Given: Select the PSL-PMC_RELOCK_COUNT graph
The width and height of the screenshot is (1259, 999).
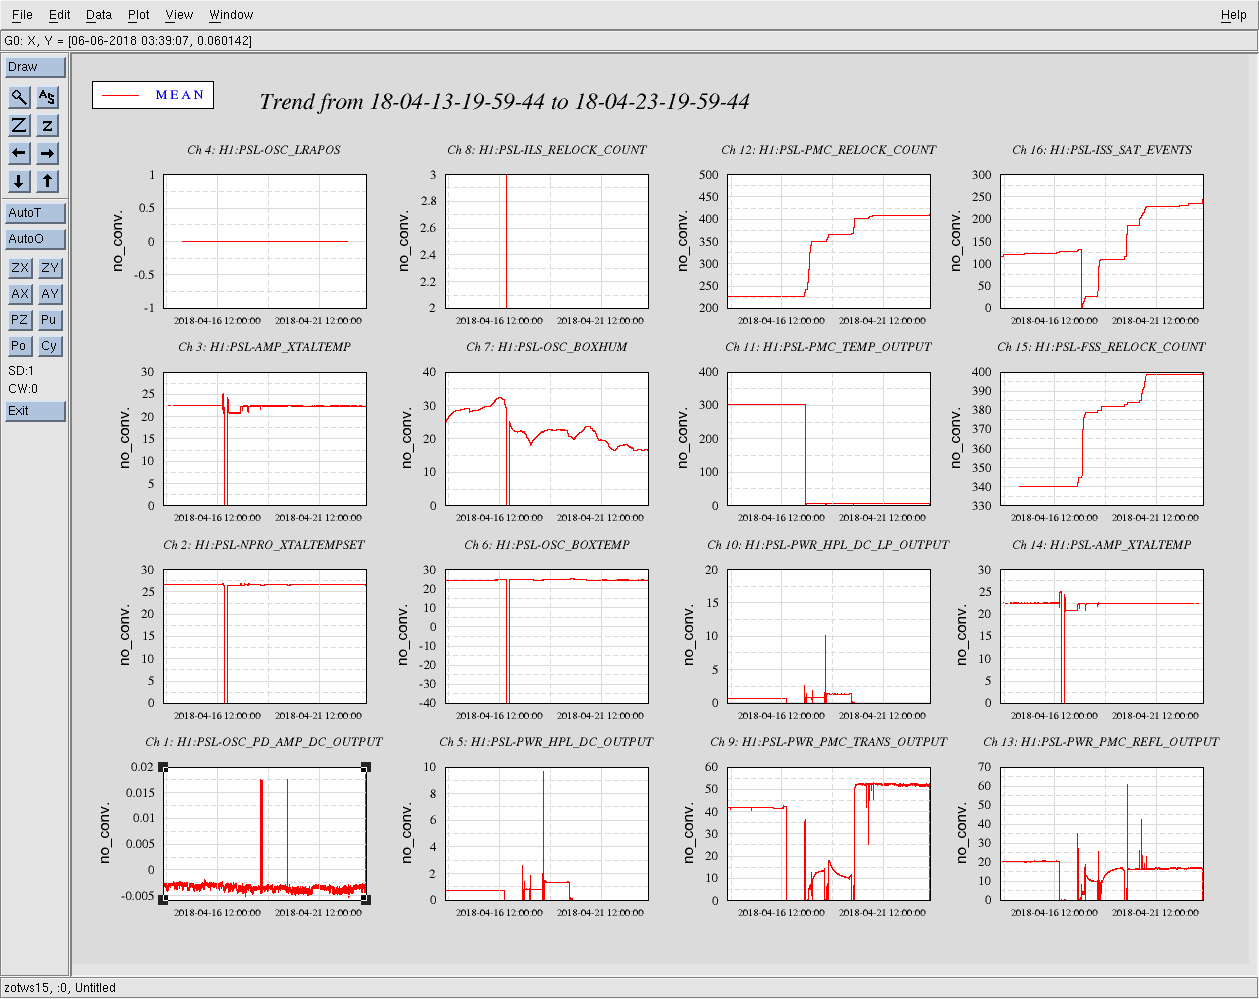Looking at the screenshot, I should click(828, 241).
